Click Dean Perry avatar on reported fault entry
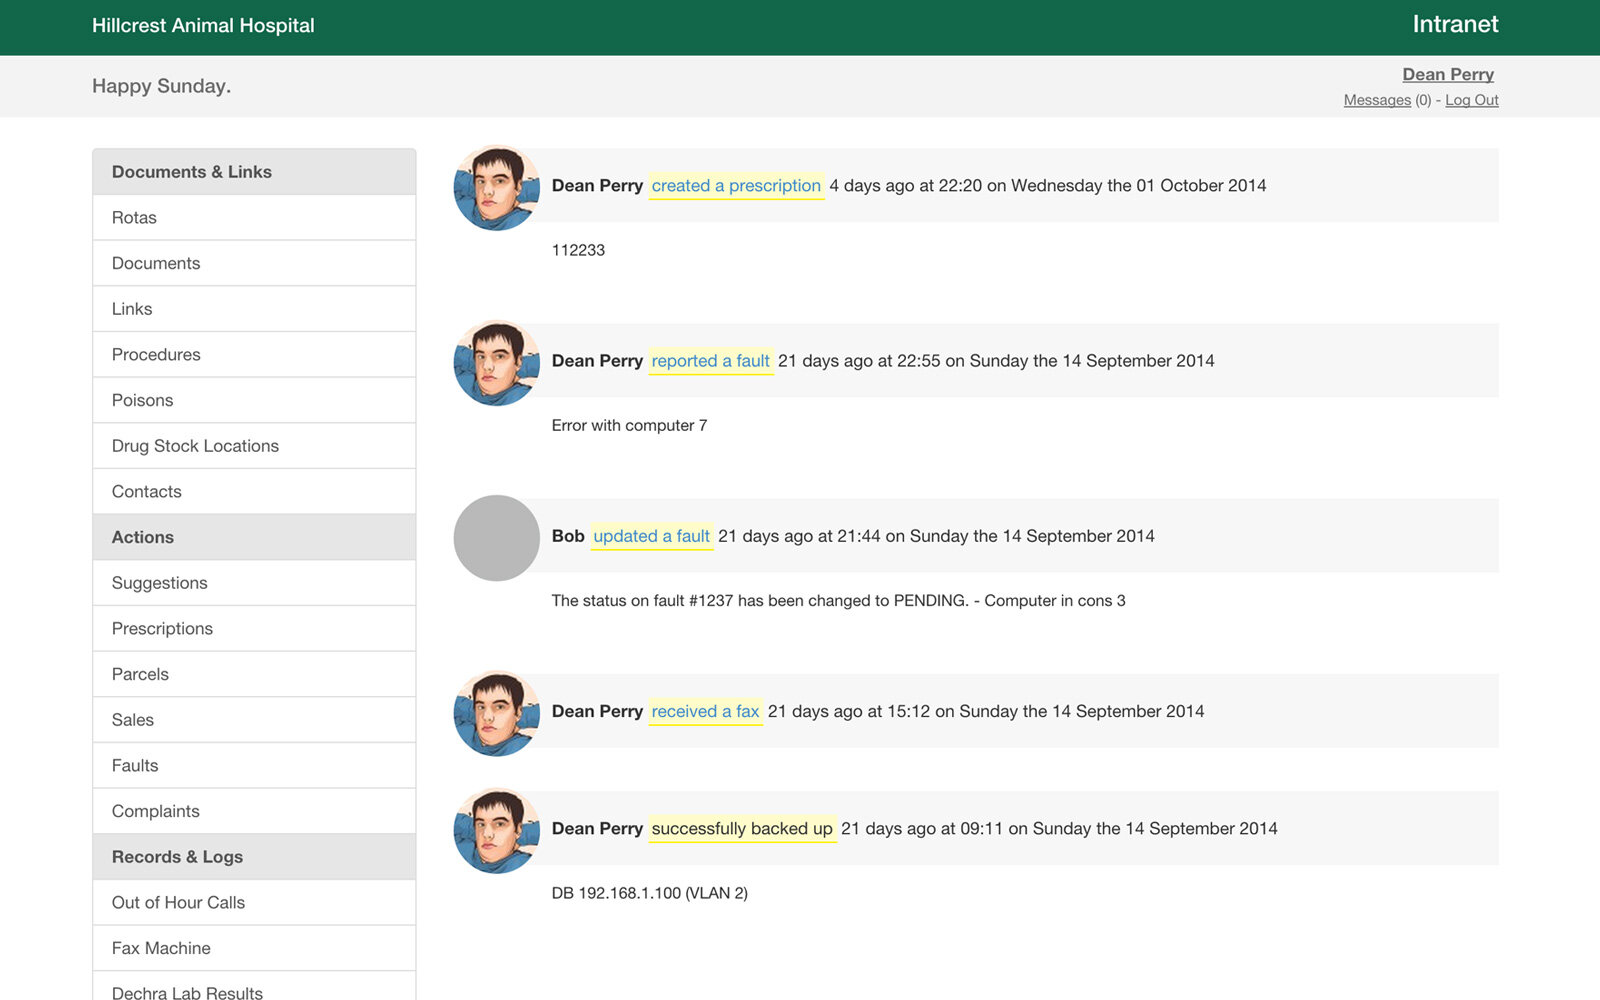Screen dimensions: 1600x1000 pyautogui.click(x=497, y=363)
